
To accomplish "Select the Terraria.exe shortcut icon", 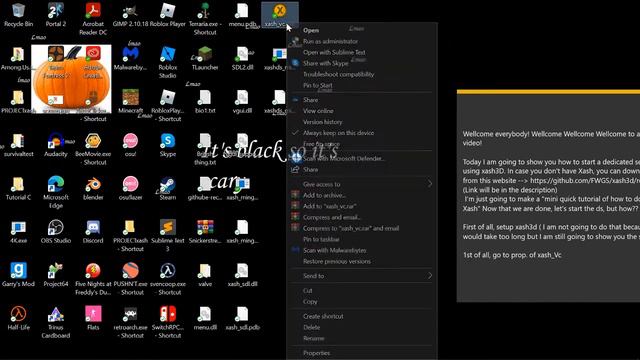I will point(205,19).
